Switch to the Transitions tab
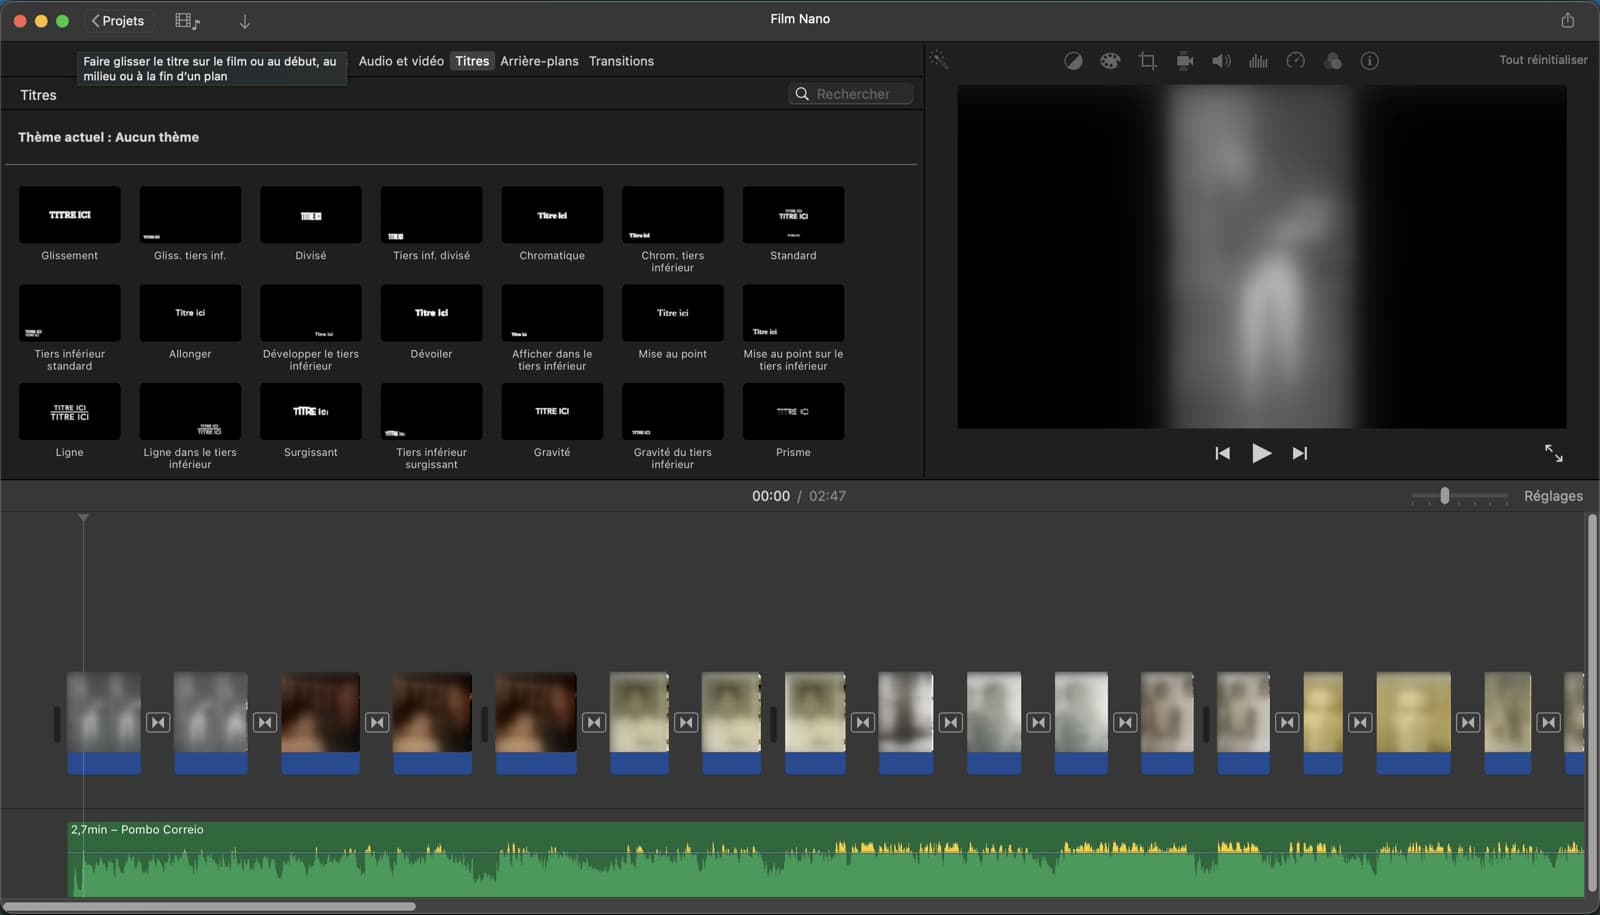Viewport: 1600px width, 915px height. (621, 61)
